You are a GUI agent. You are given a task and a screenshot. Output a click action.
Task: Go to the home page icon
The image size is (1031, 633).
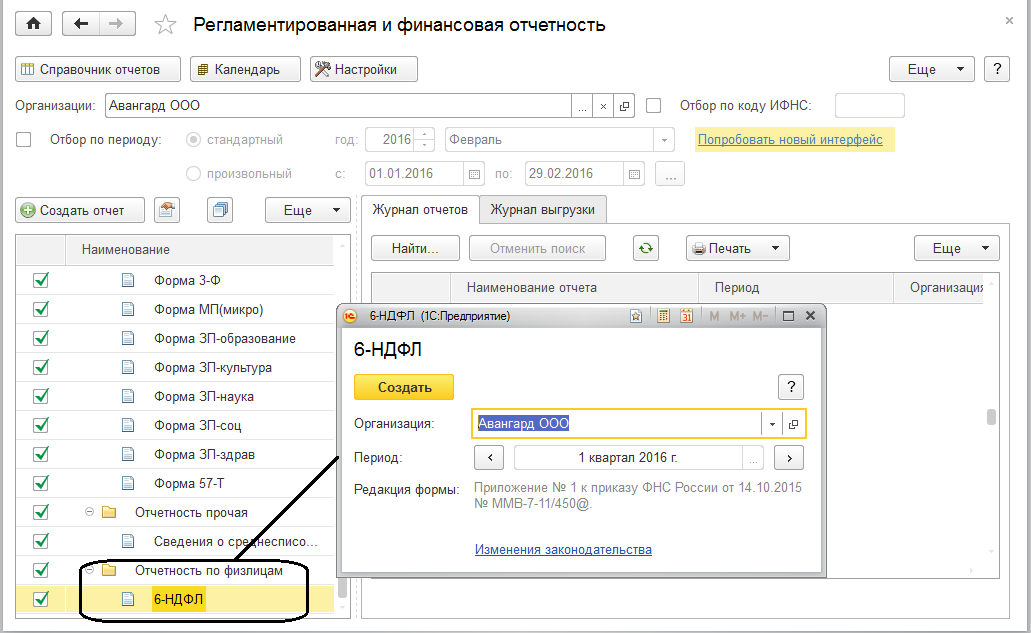(34, 24)
